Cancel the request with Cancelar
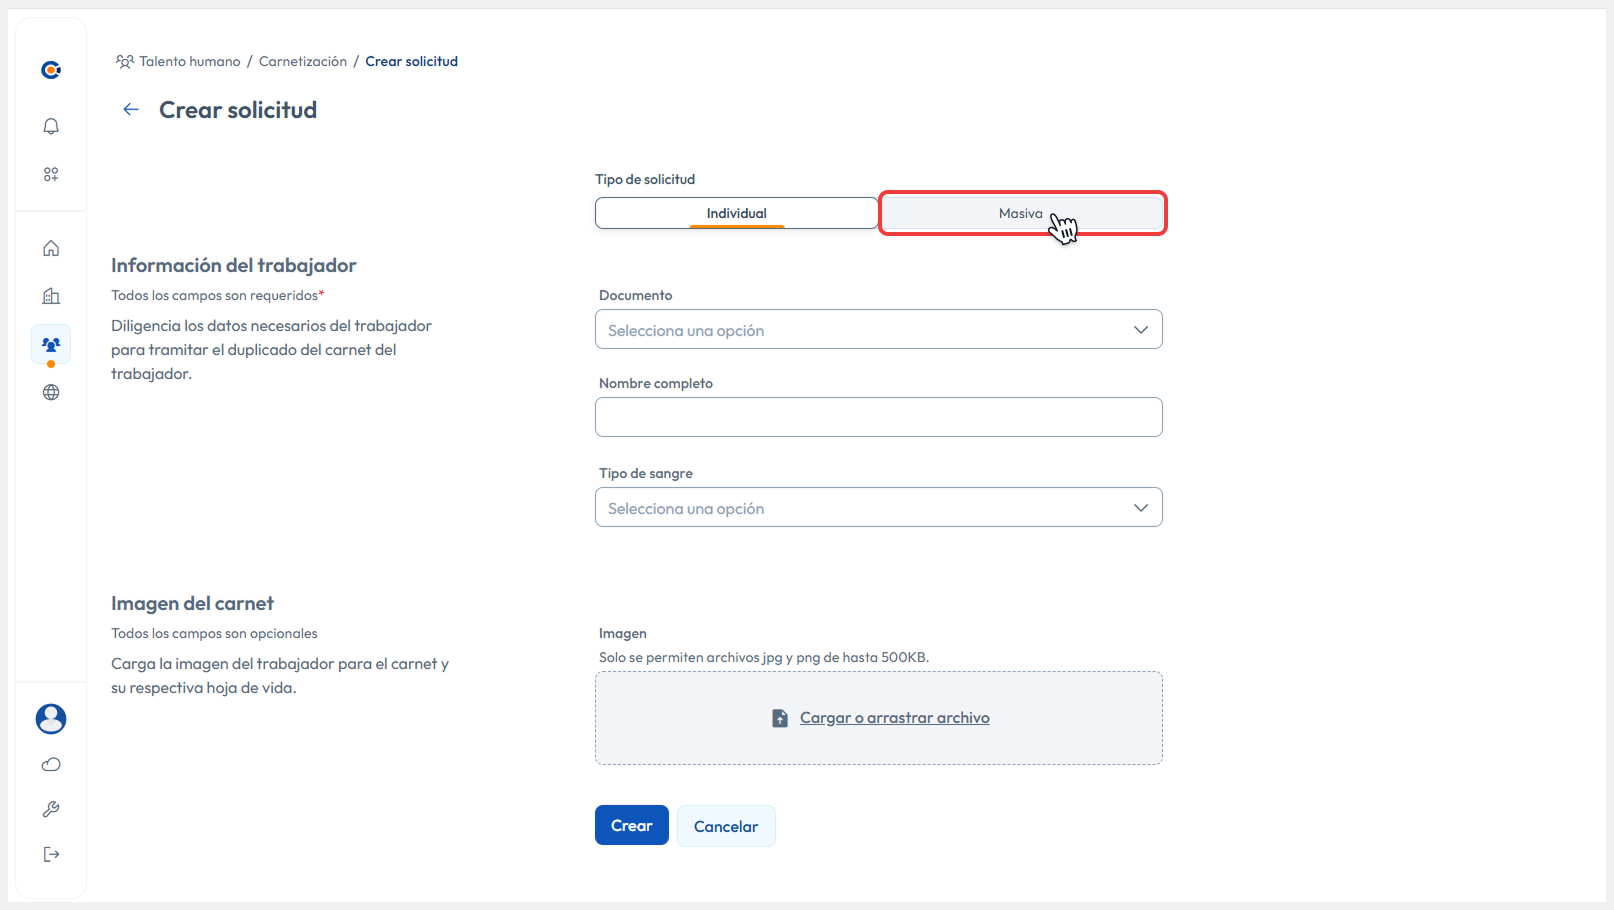1614x910 pixels. click(x=726, y=825)
